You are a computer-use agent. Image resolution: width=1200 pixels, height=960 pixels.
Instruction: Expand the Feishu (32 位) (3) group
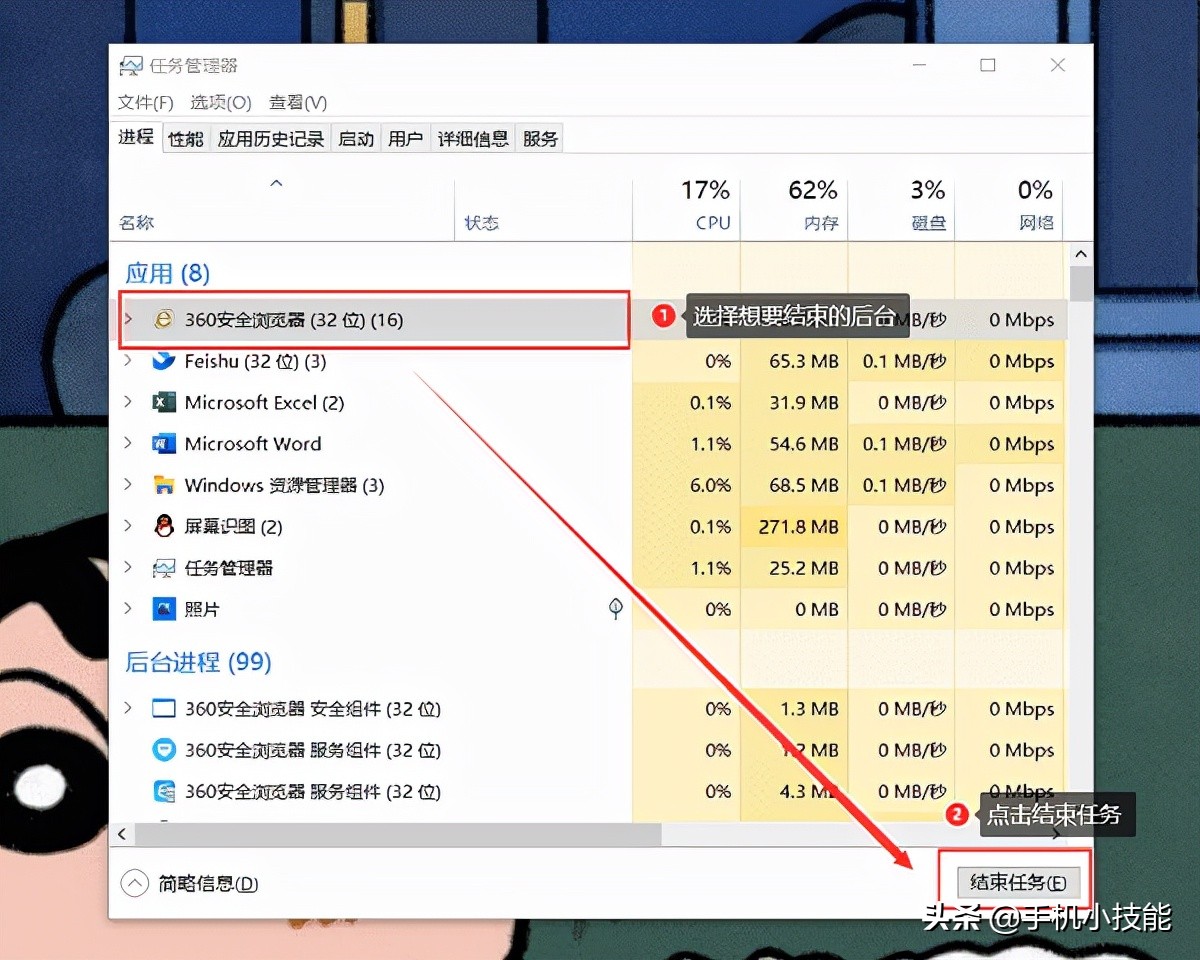128,361
